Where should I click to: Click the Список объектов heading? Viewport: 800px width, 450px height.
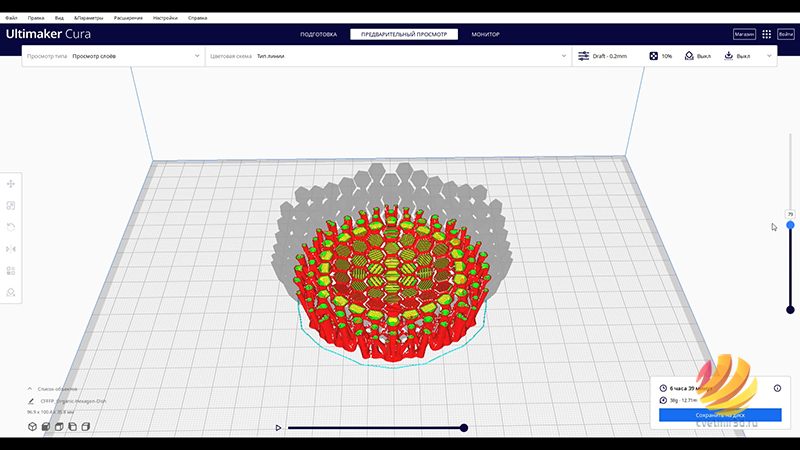coord(58,389)
